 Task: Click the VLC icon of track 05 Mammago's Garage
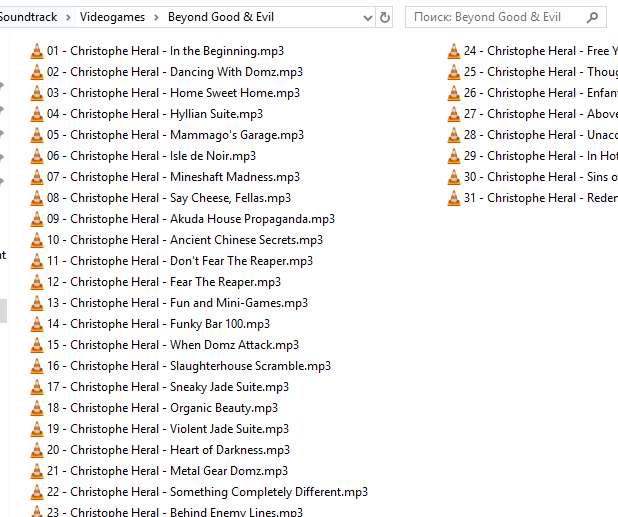[x=37, y=135]
